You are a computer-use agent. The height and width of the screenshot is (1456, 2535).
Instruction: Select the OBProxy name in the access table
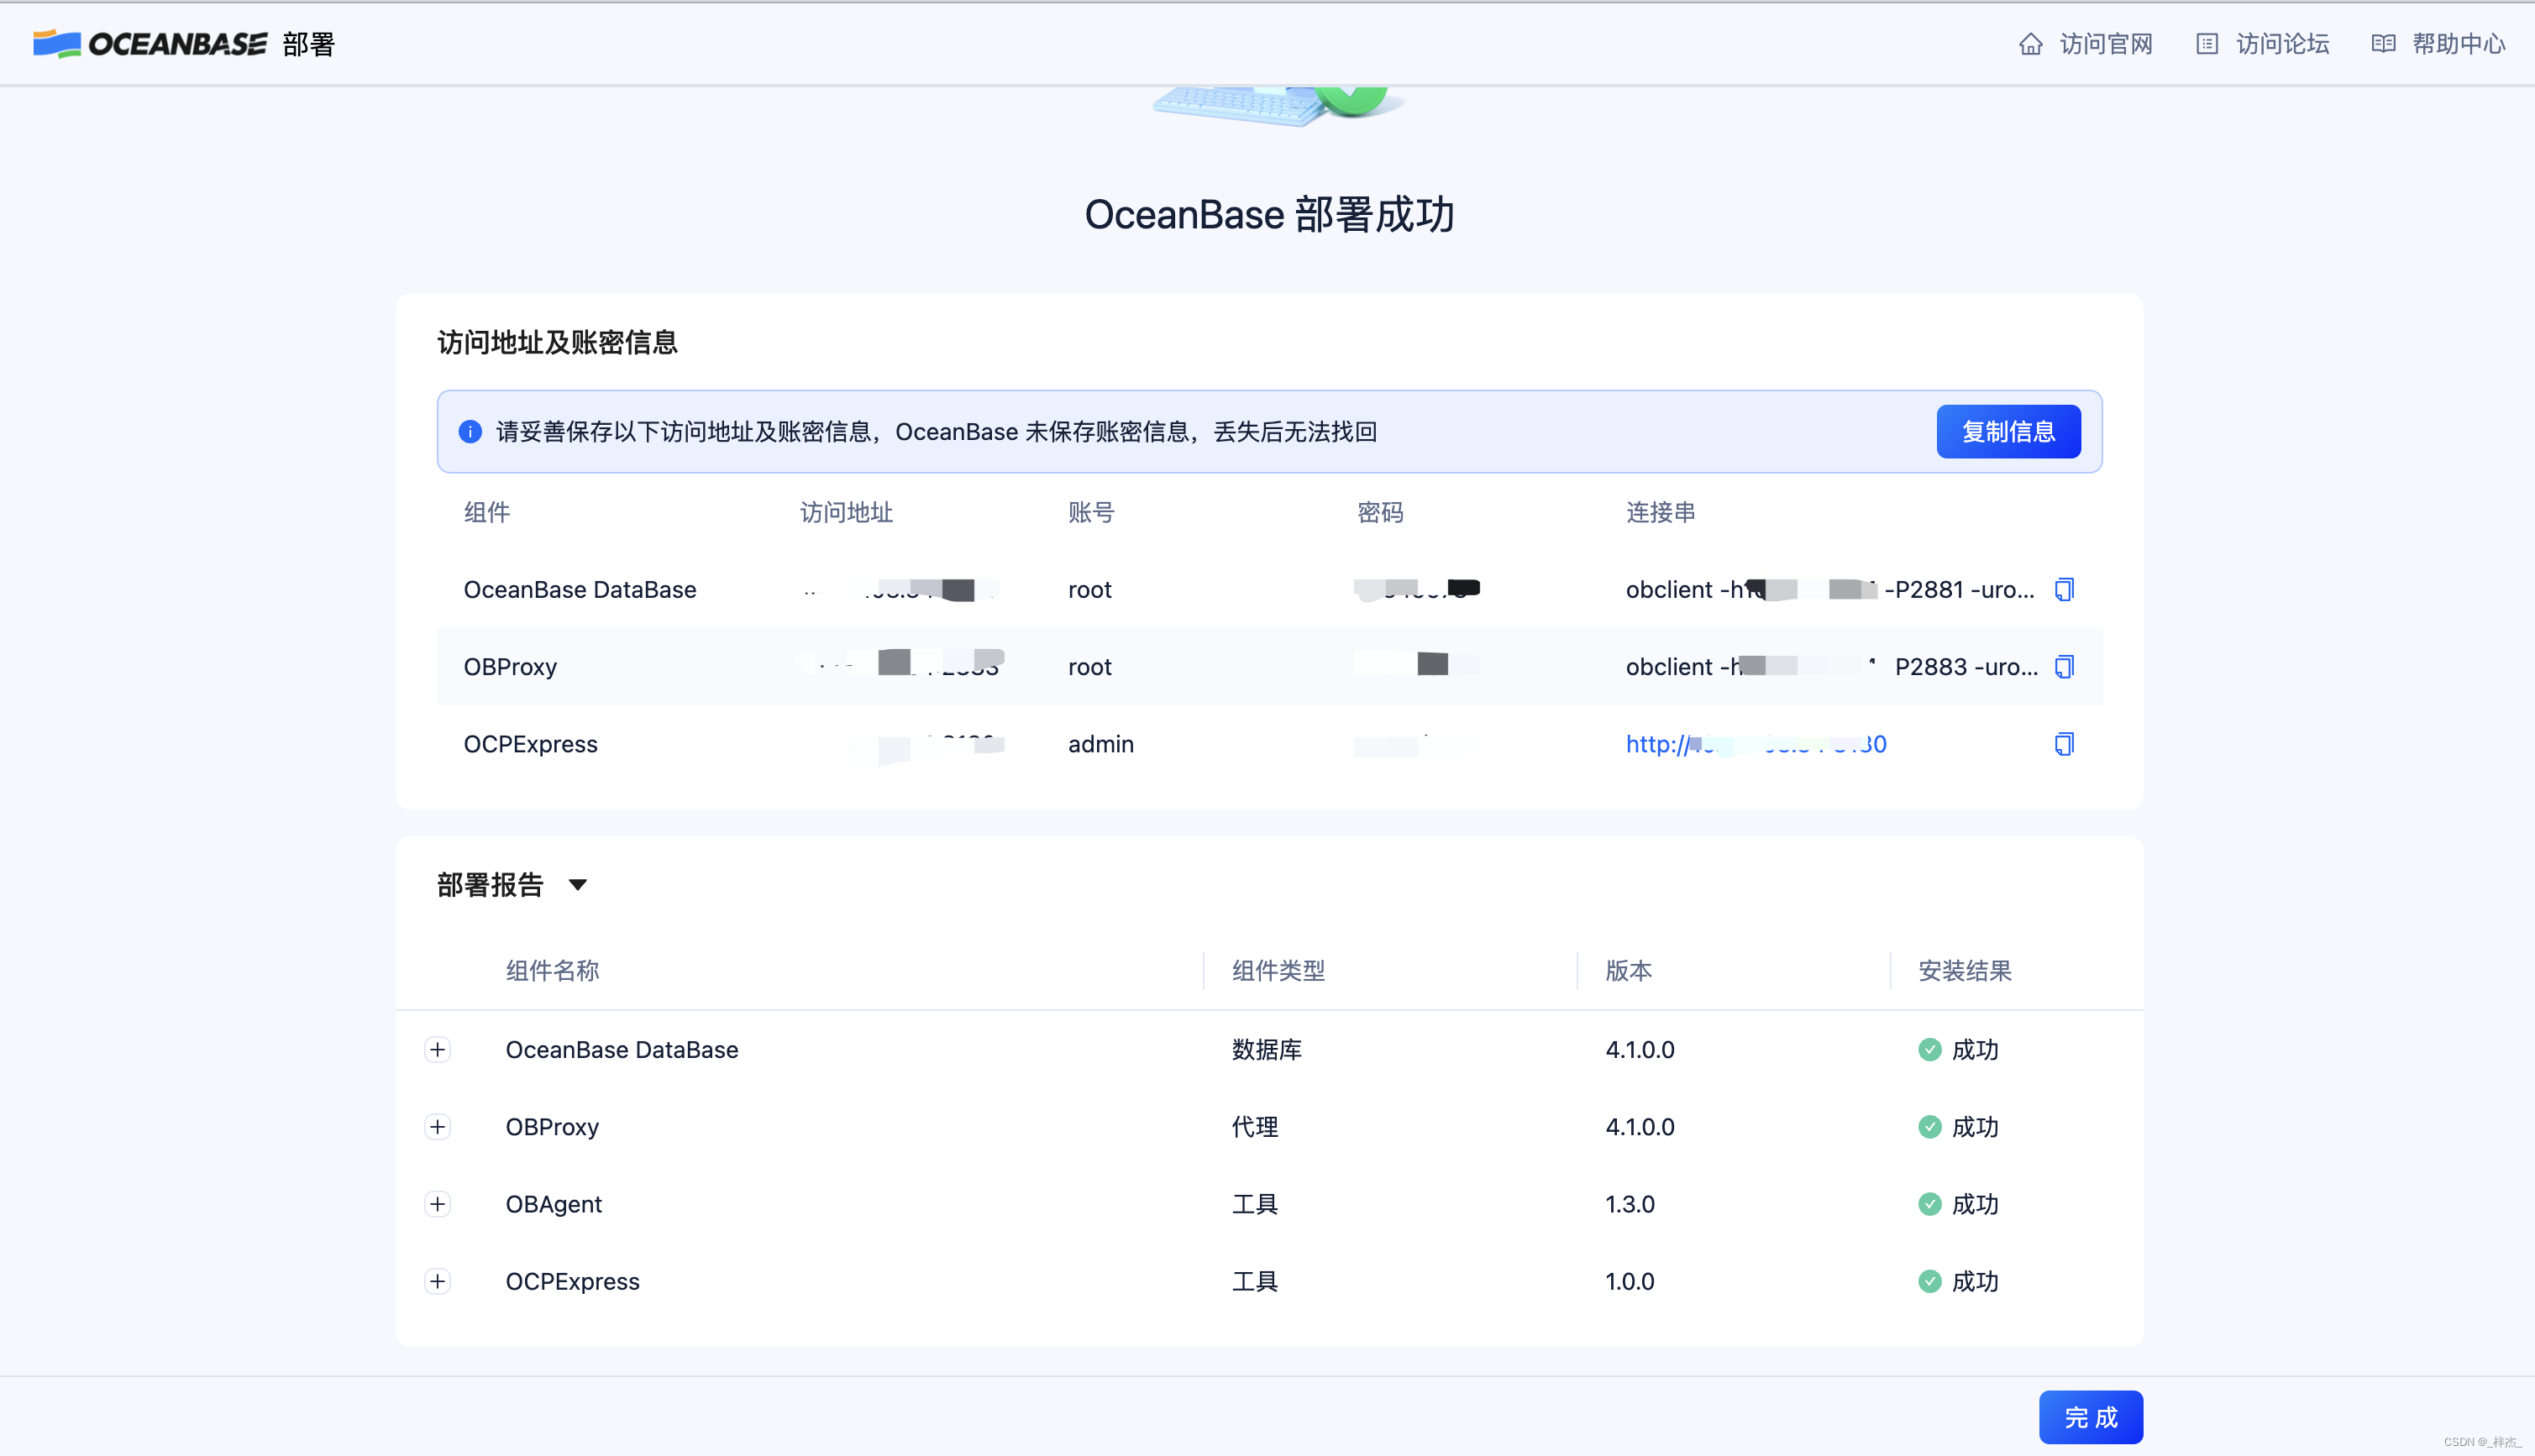pyautogui.click(x=510, y=667)
